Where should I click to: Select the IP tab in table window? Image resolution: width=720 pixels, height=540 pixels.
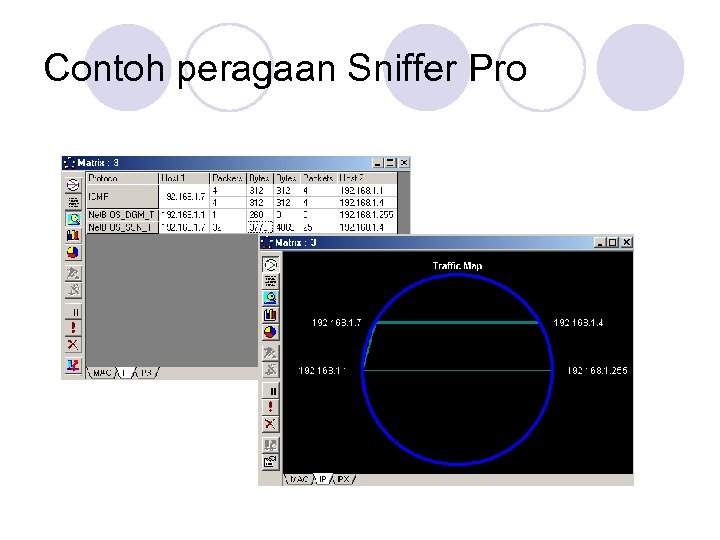pyautogui.click(x=125, y=373)
